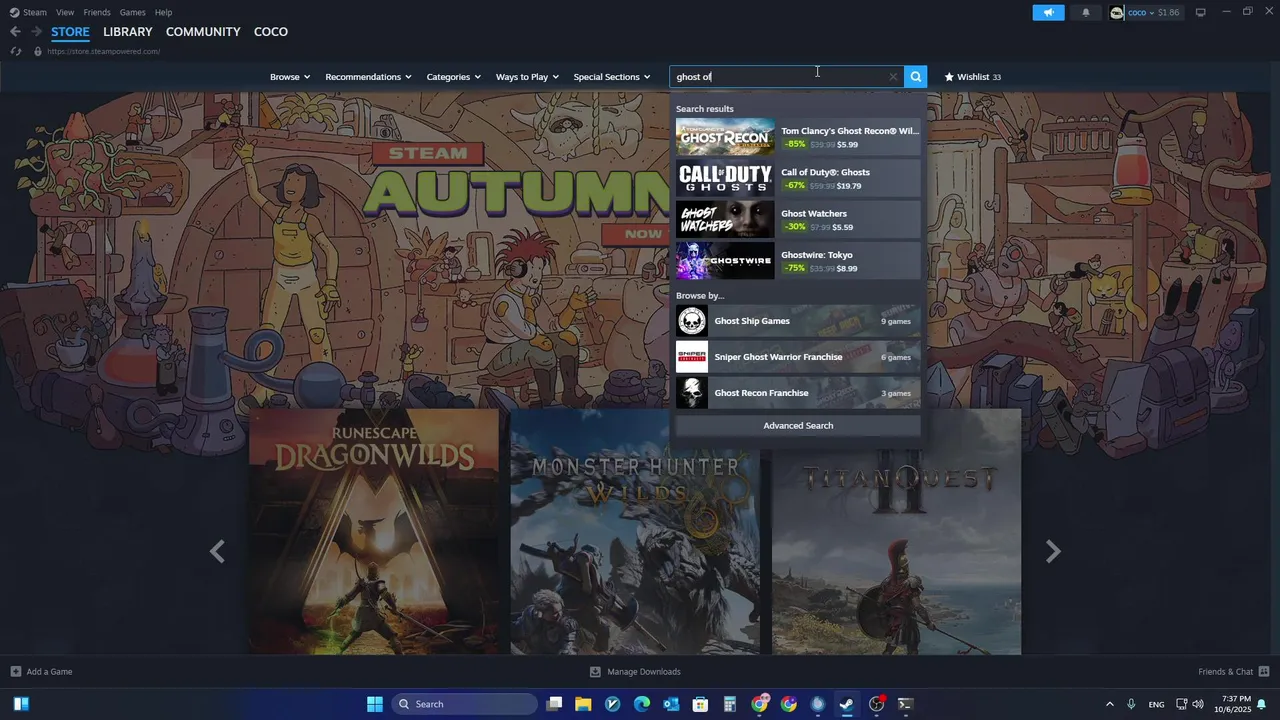1280x720 pixels.
Task: Open Microsoft Store from taskbar
Action: click(700, 704)
